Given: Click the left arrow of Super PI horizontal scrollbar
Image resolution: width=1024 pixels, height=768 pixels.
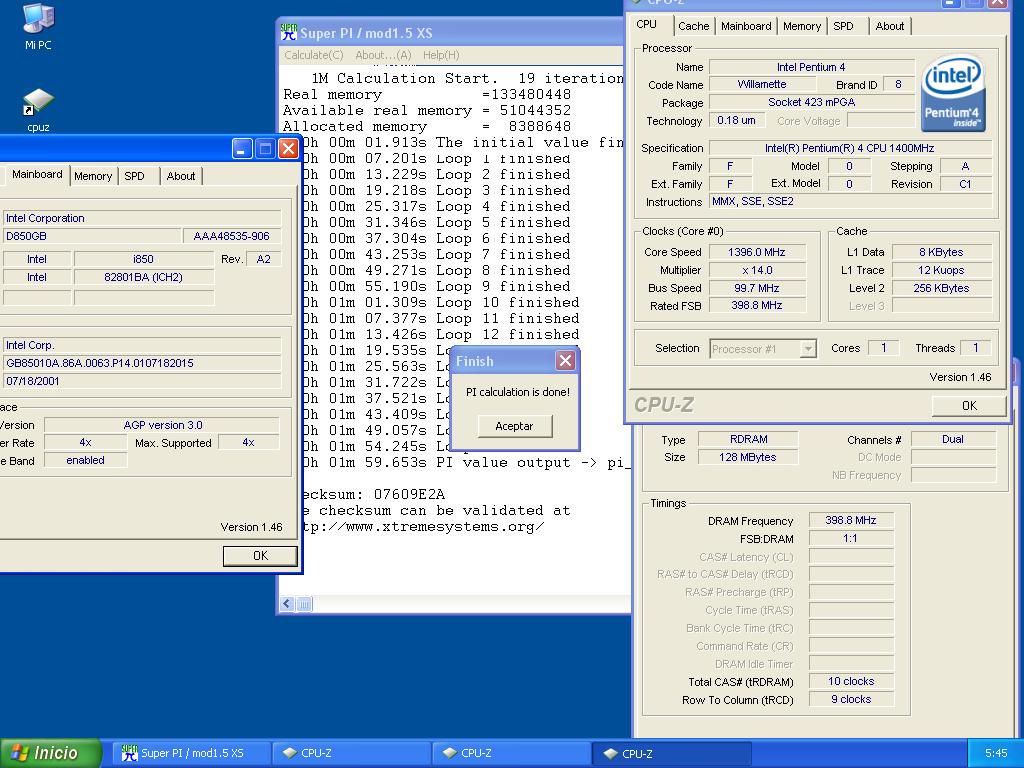Looking at the screenshot, I should (287, 604).
